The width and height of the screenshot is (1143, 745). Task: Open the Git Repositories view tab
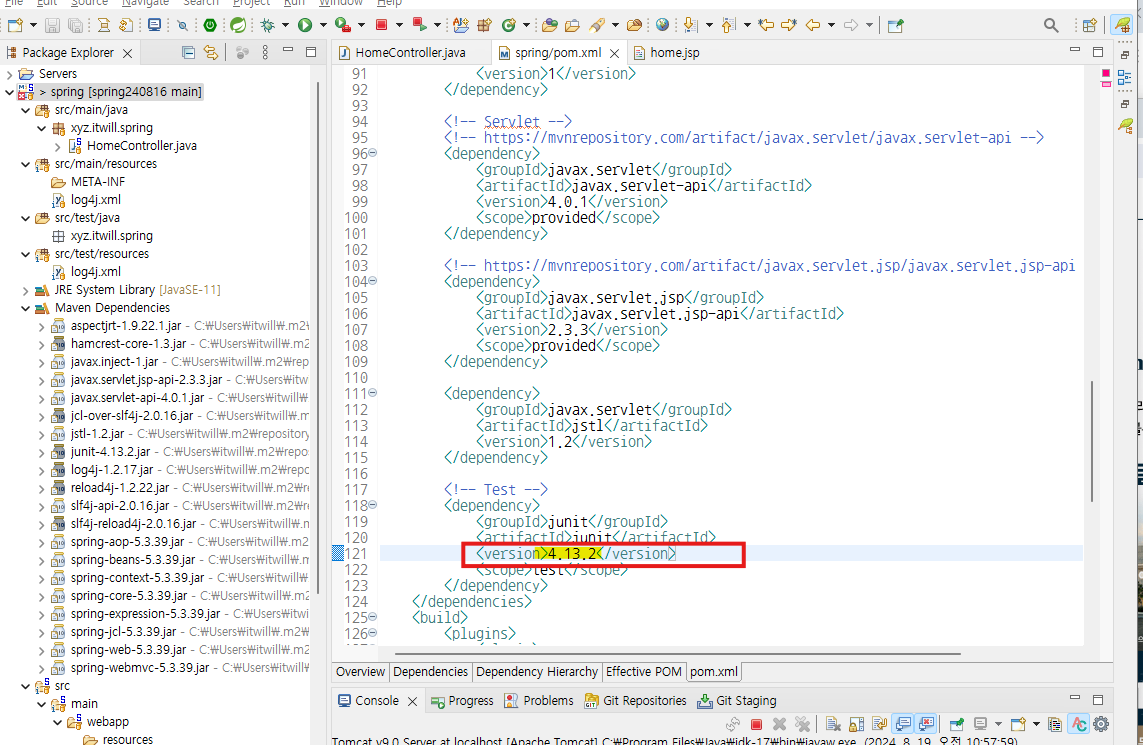[636, 701]
